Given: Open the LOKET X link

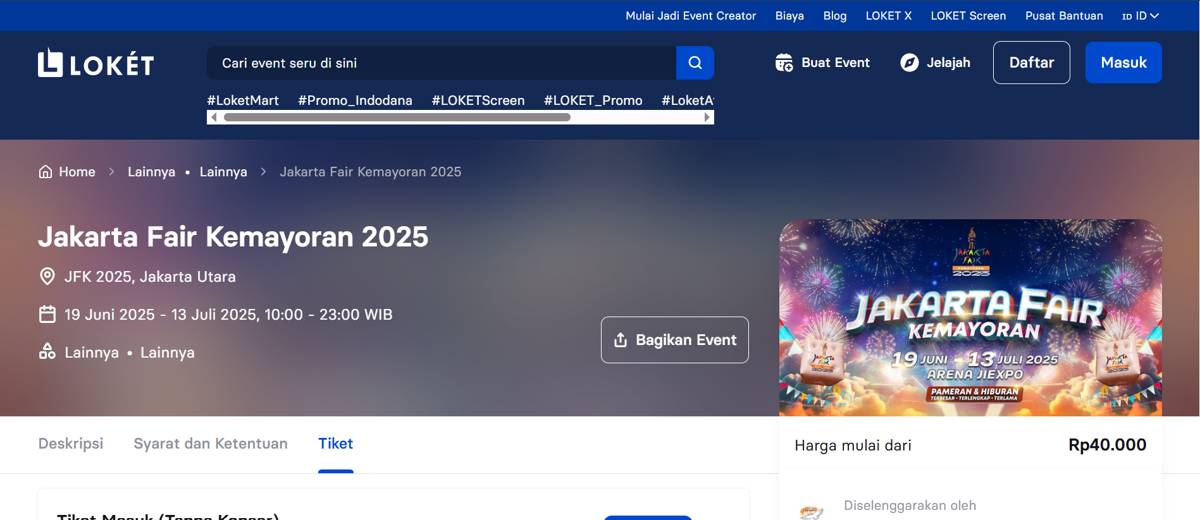Looking at the screenshot, I should coord(889,16).
